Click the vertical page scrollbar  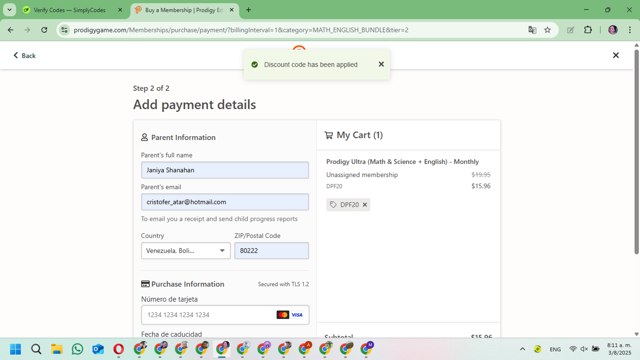tap(636, 152)
